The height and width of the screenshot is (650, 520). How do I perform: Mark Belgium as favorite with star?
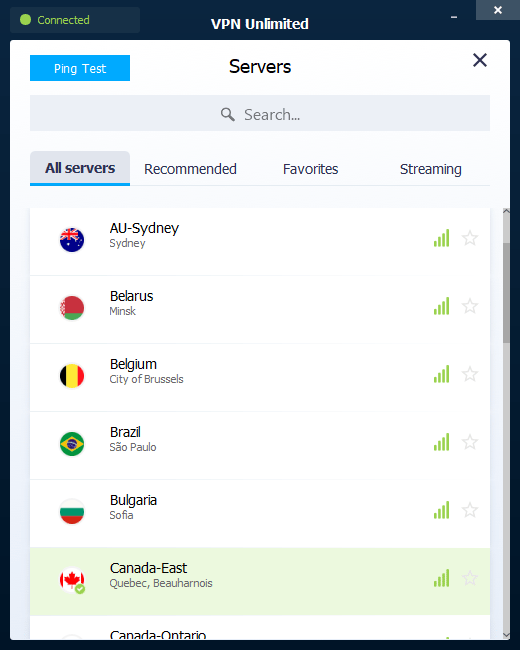pos(470,374)
